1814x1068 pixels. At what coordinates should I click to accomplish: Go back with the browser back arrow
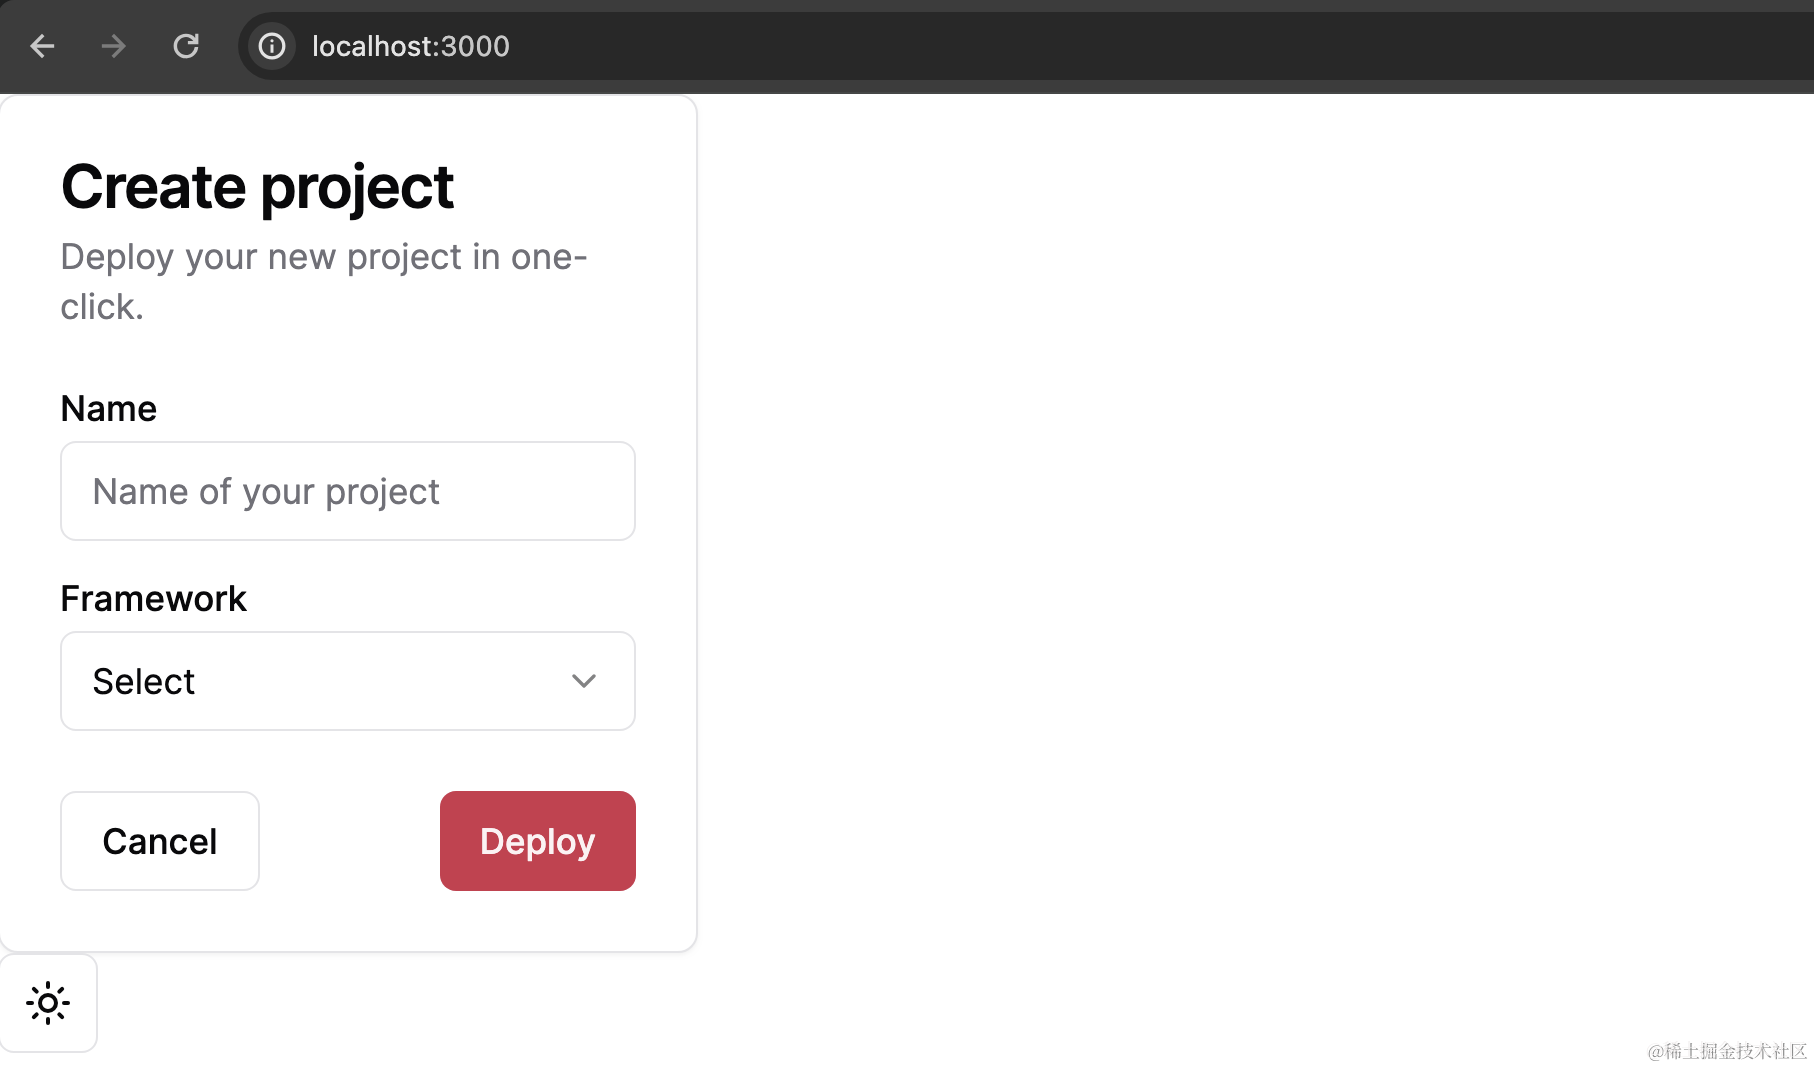42,46
